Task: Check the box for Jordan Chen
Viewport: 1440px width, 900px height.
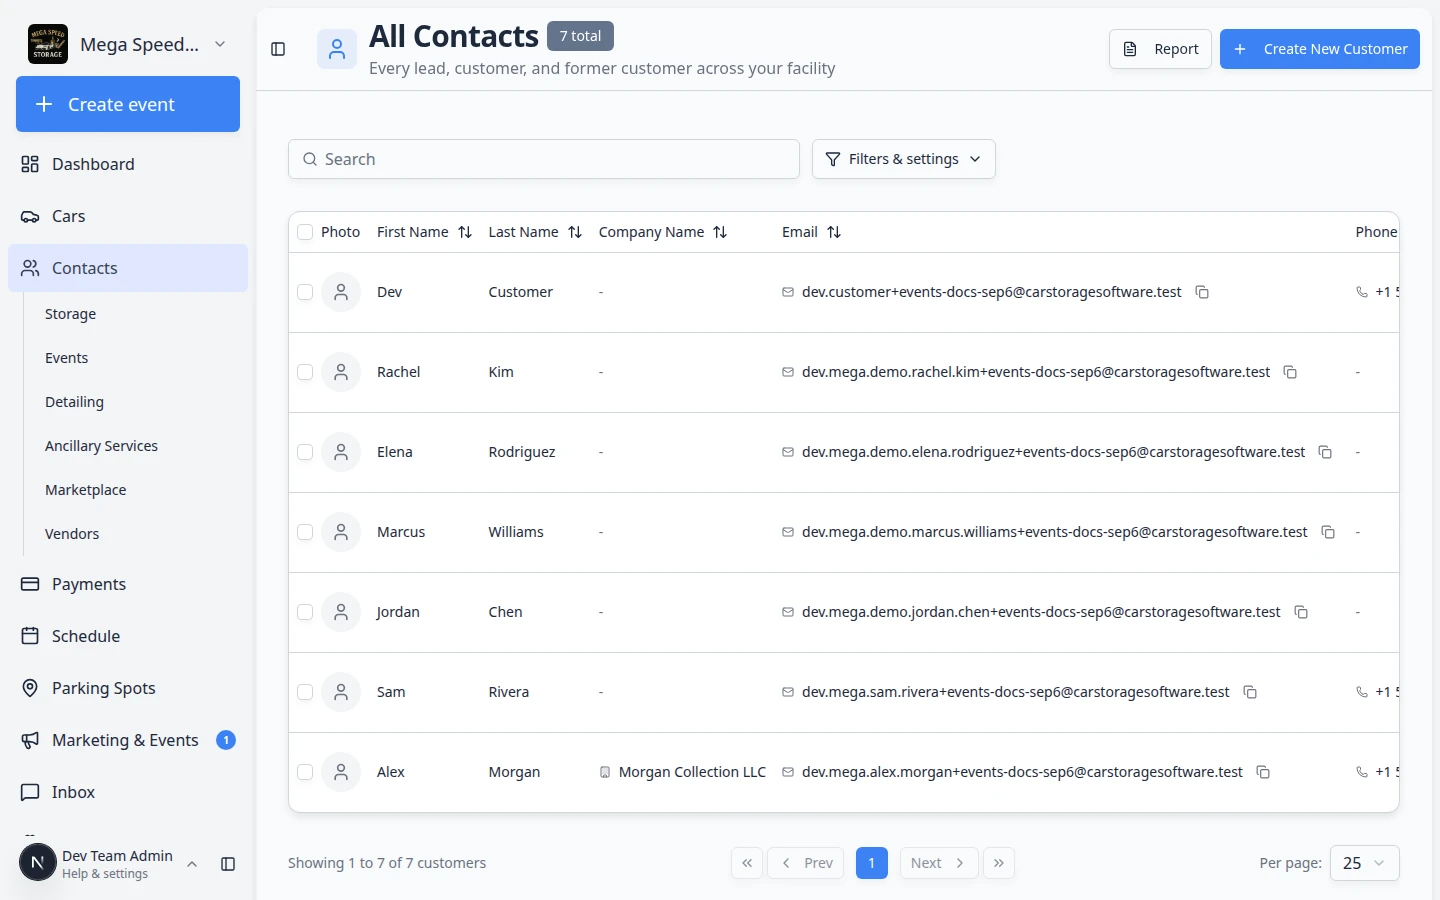Action: [305, 612]
